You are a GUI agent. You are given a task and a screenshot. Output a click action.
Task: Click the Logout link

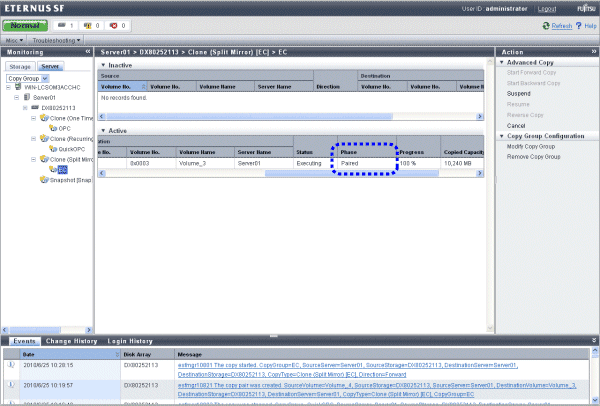point(547,9)
